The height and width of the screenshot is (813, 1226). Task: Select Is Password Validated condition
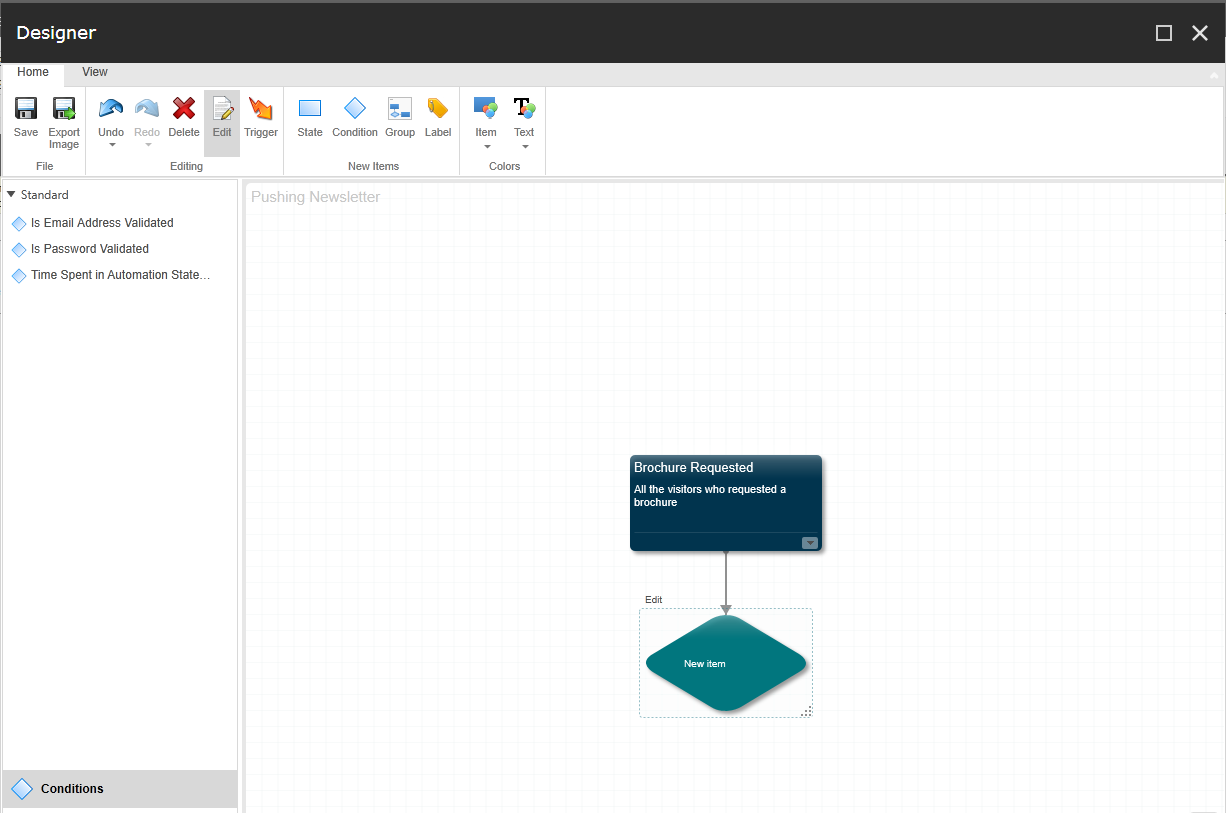pos(90,249)
